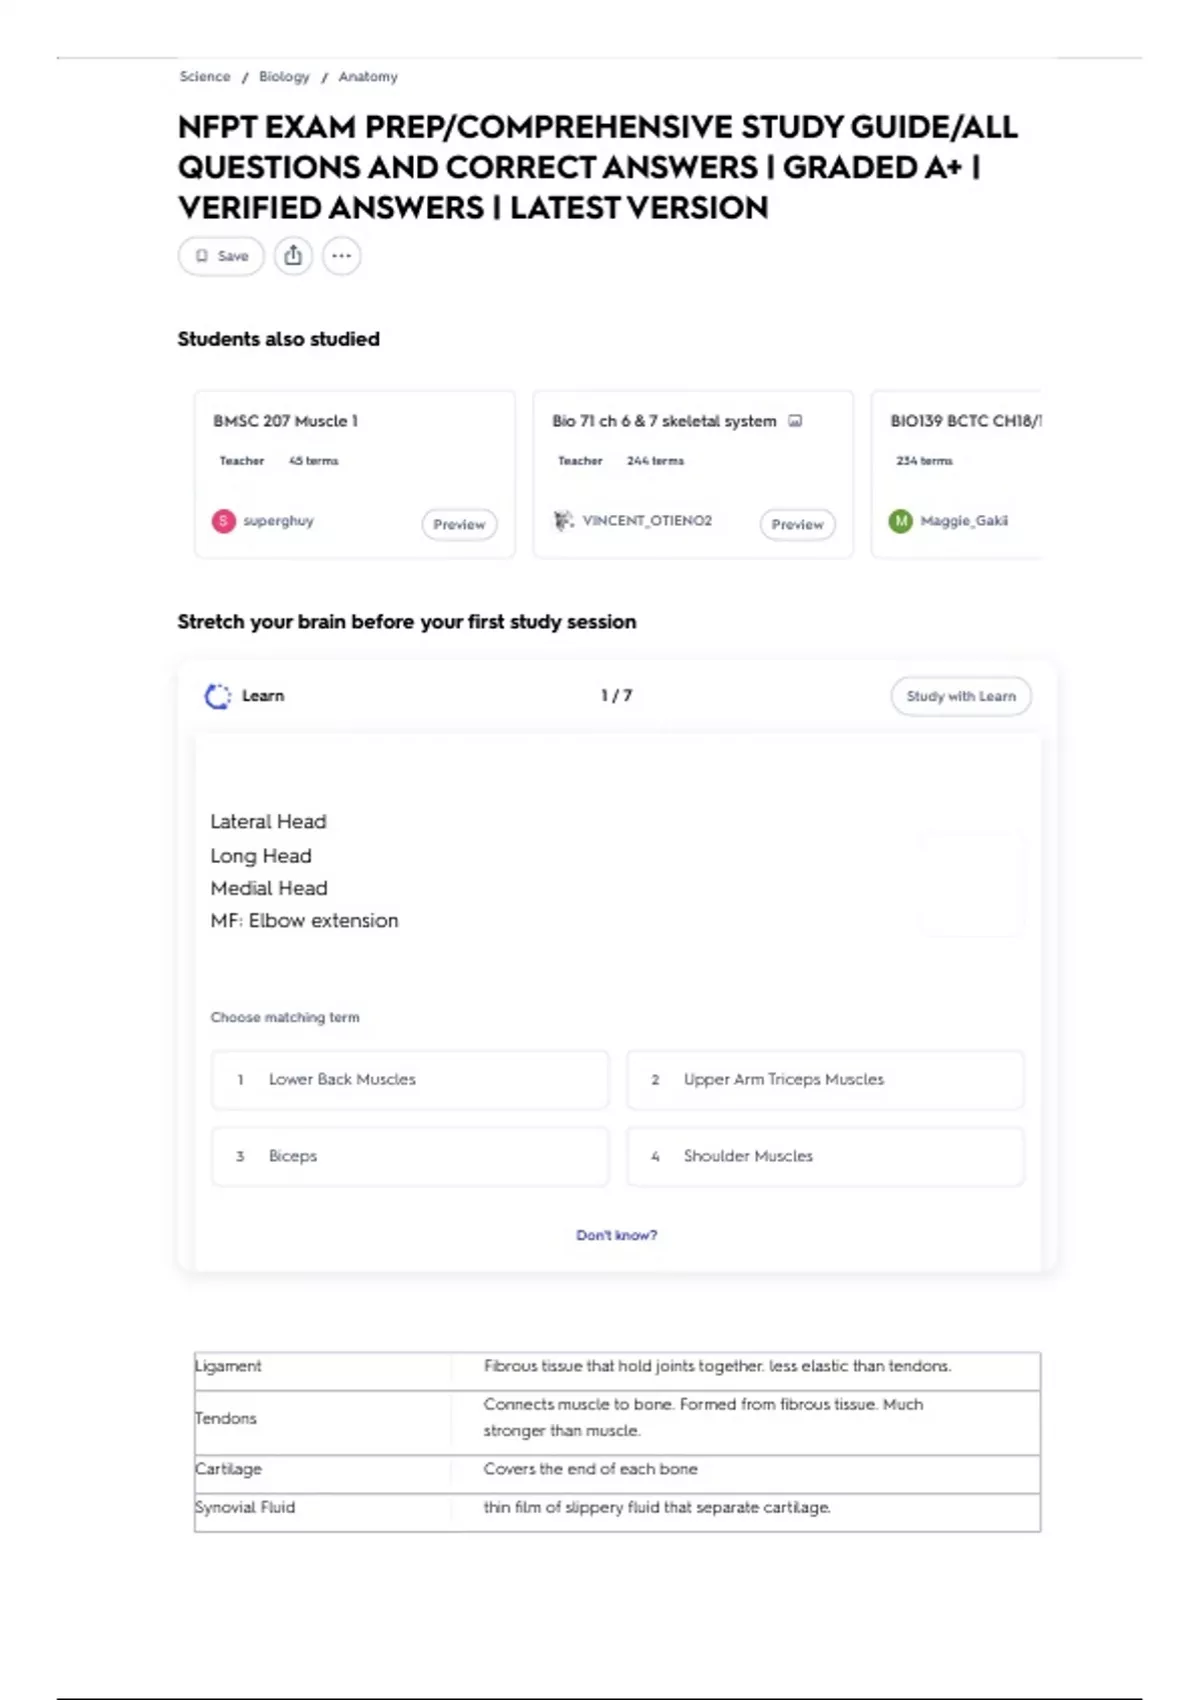Open the three-dots more options menu
This screenshot has height=1700, width=1200.
[341, 256]
